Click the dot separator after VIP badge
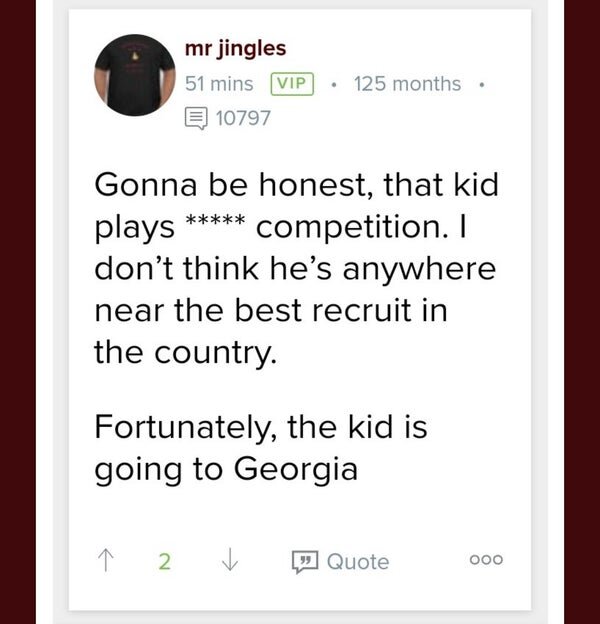The height and width of the screenshot is (624, 600). tap(333, 84)
